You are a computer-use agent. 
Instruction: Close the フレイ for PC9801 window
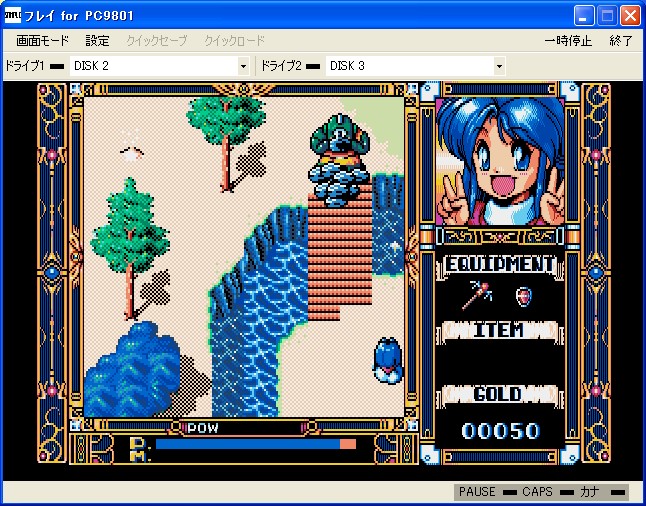click(x=630, y=16)
